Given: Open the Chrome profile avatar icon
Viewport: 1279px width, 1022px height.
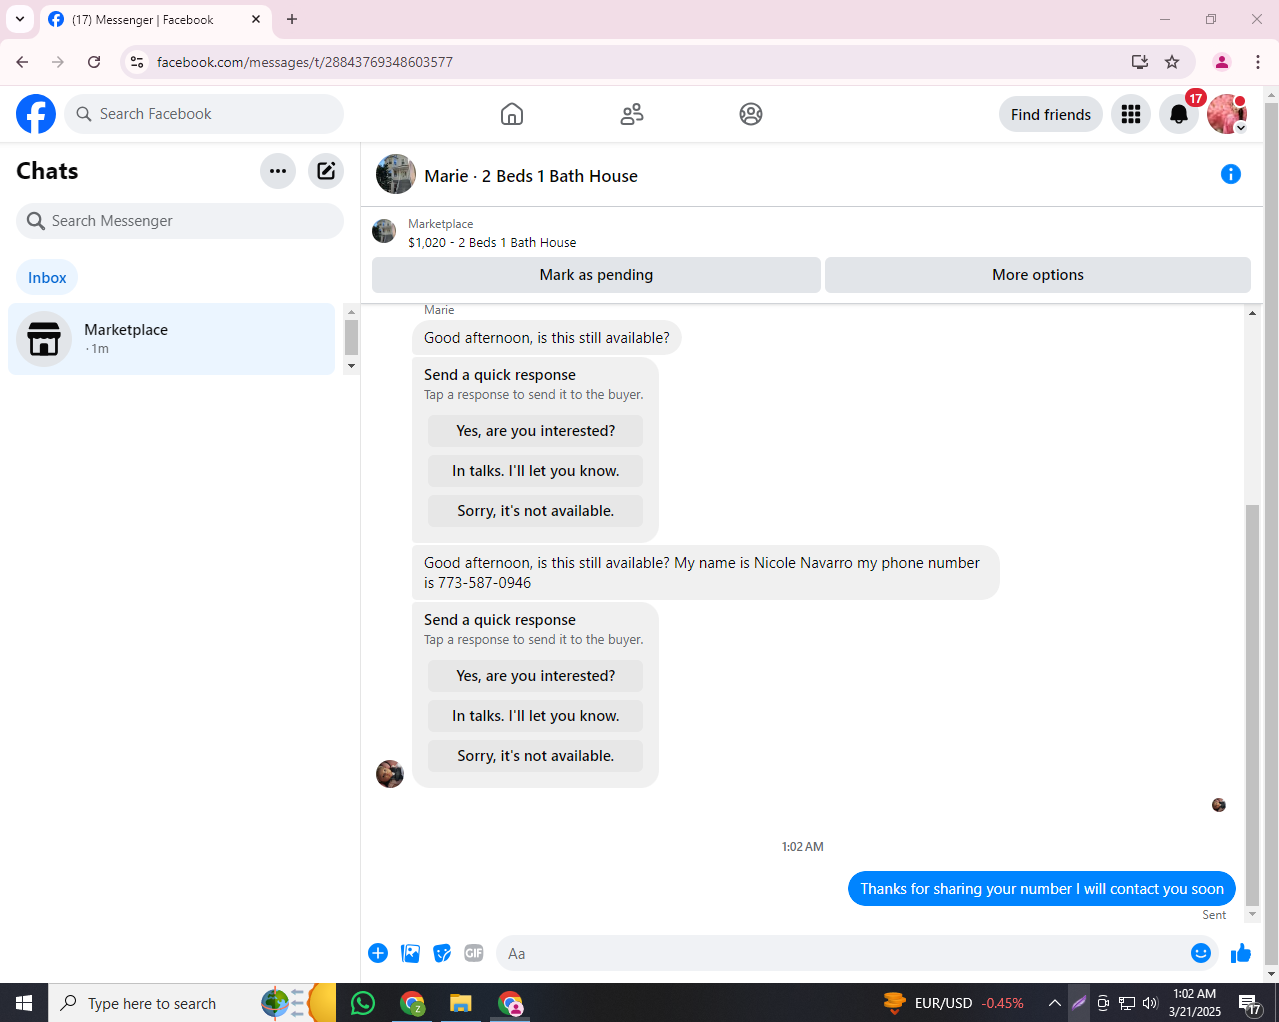Looking at the screenshot, I should point(1221,62).
